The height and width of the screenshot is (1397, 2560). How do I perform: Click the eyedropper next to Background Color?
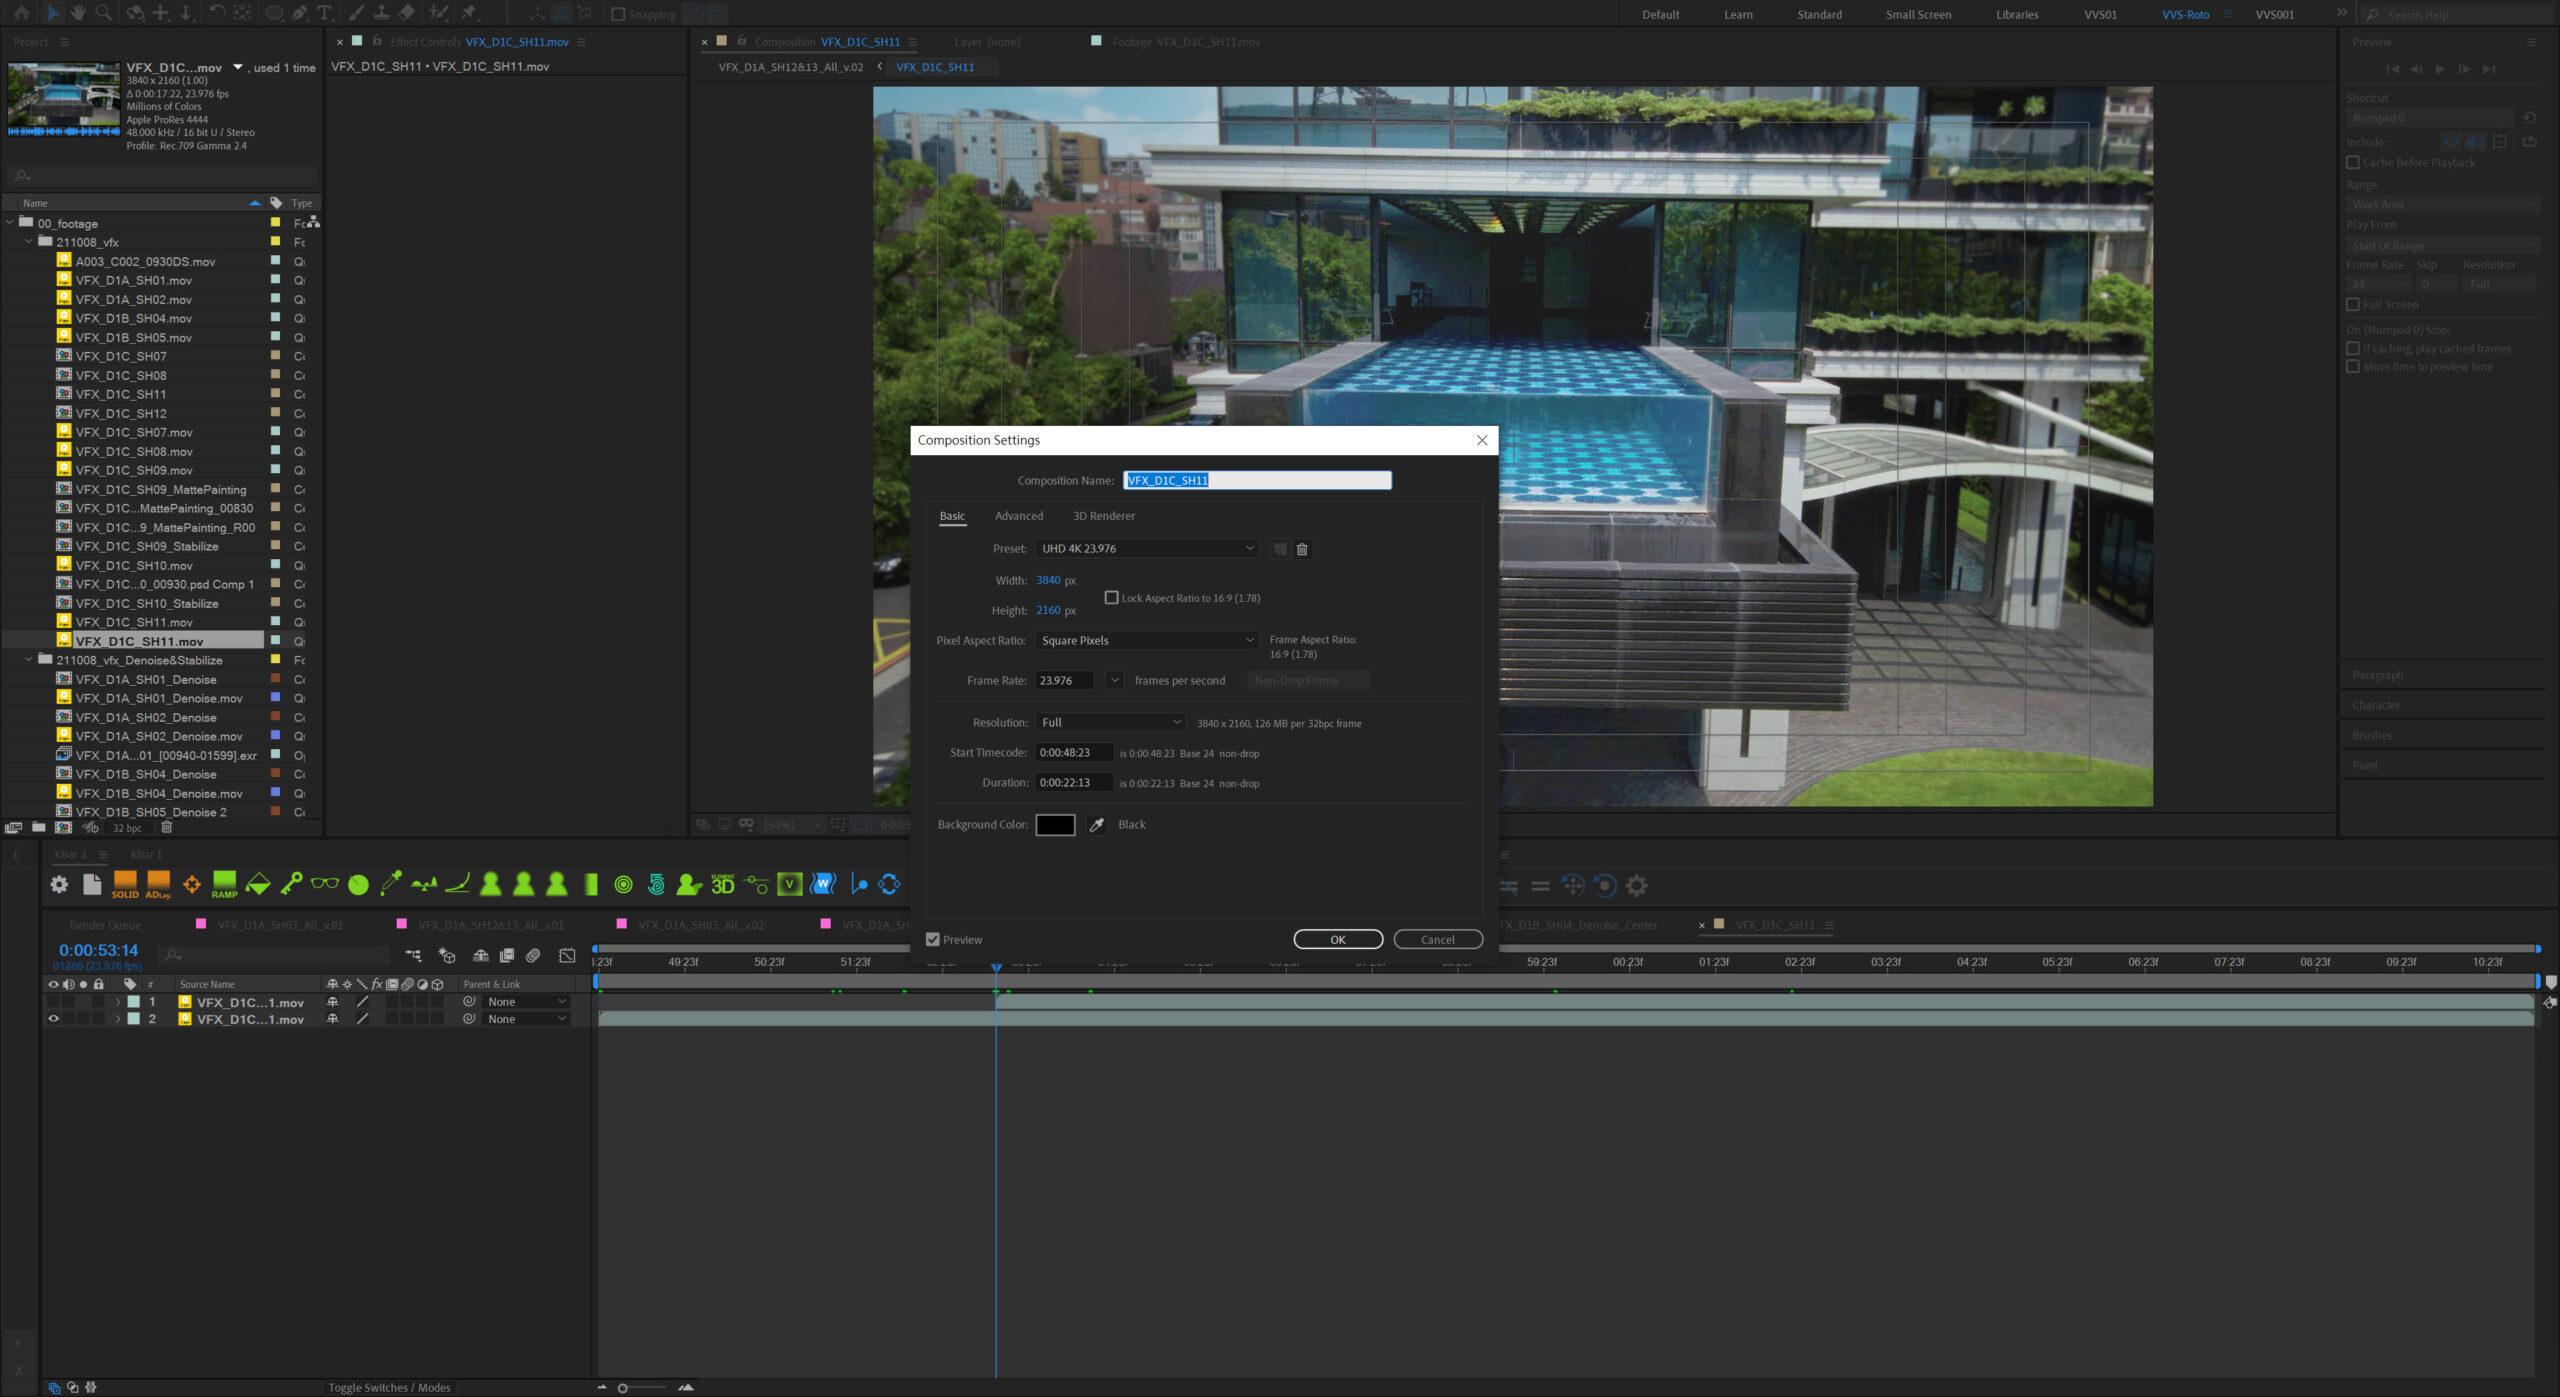tap(1096, 825)
